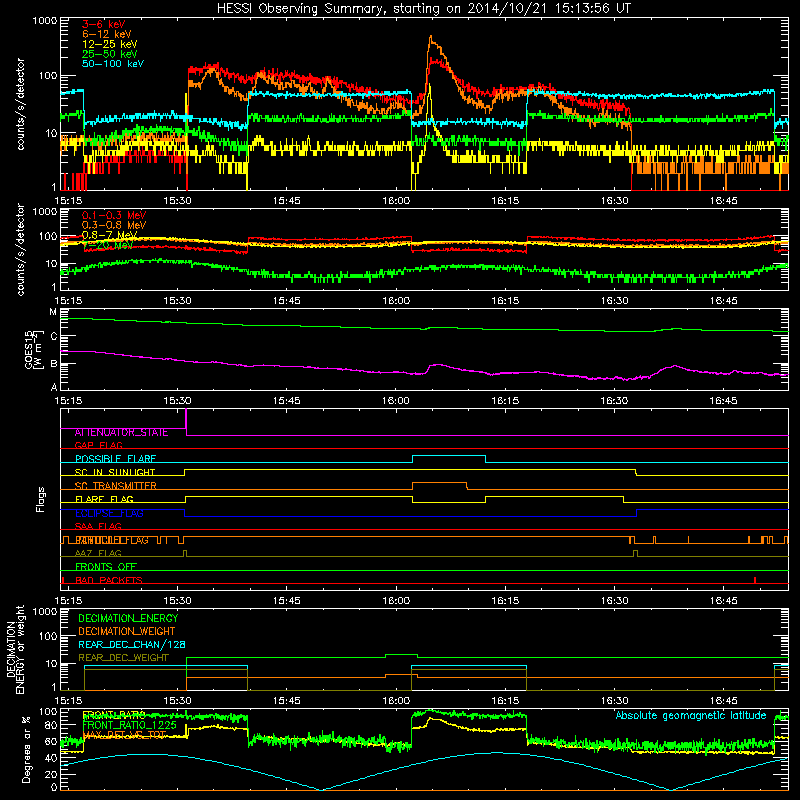Image resolution: width=800 pixels, height=800 pixels.
Task: Click the green FRONT_RATIO_1225 legend label
Action: click(130, 725)
